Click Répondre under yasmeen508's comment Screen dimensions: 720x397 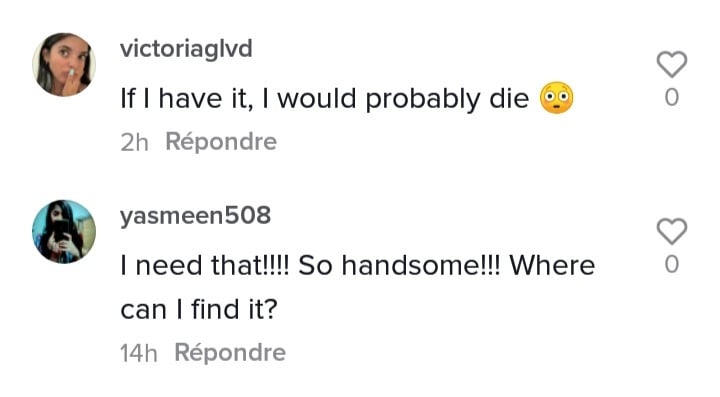(x=230, y=353)
